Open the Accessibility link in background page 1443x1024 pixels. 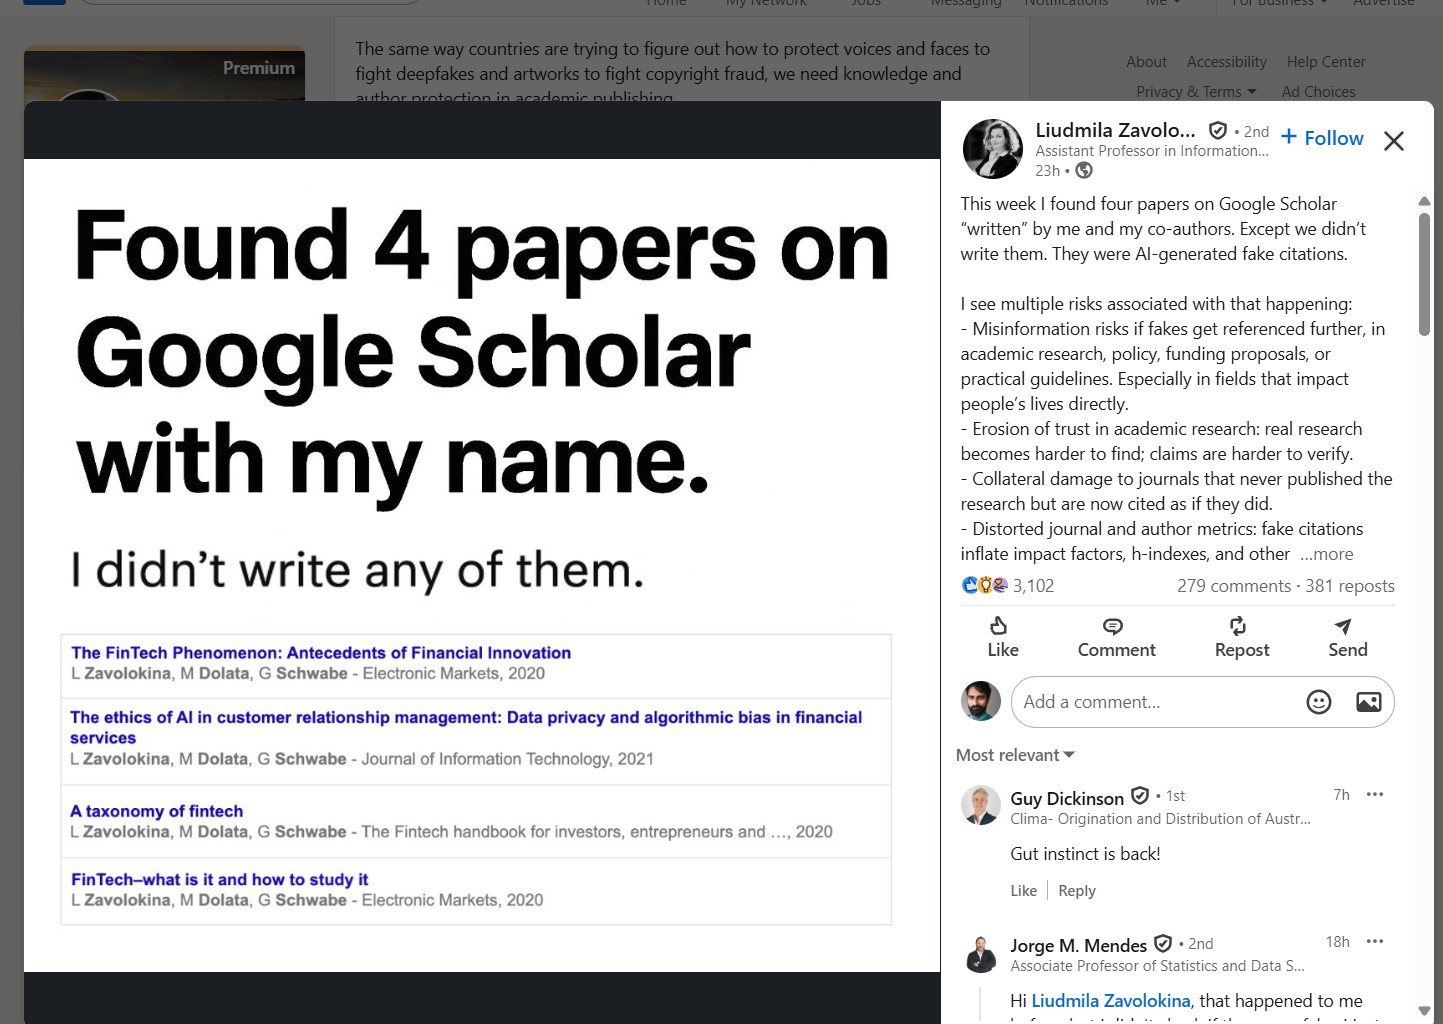1227,62
